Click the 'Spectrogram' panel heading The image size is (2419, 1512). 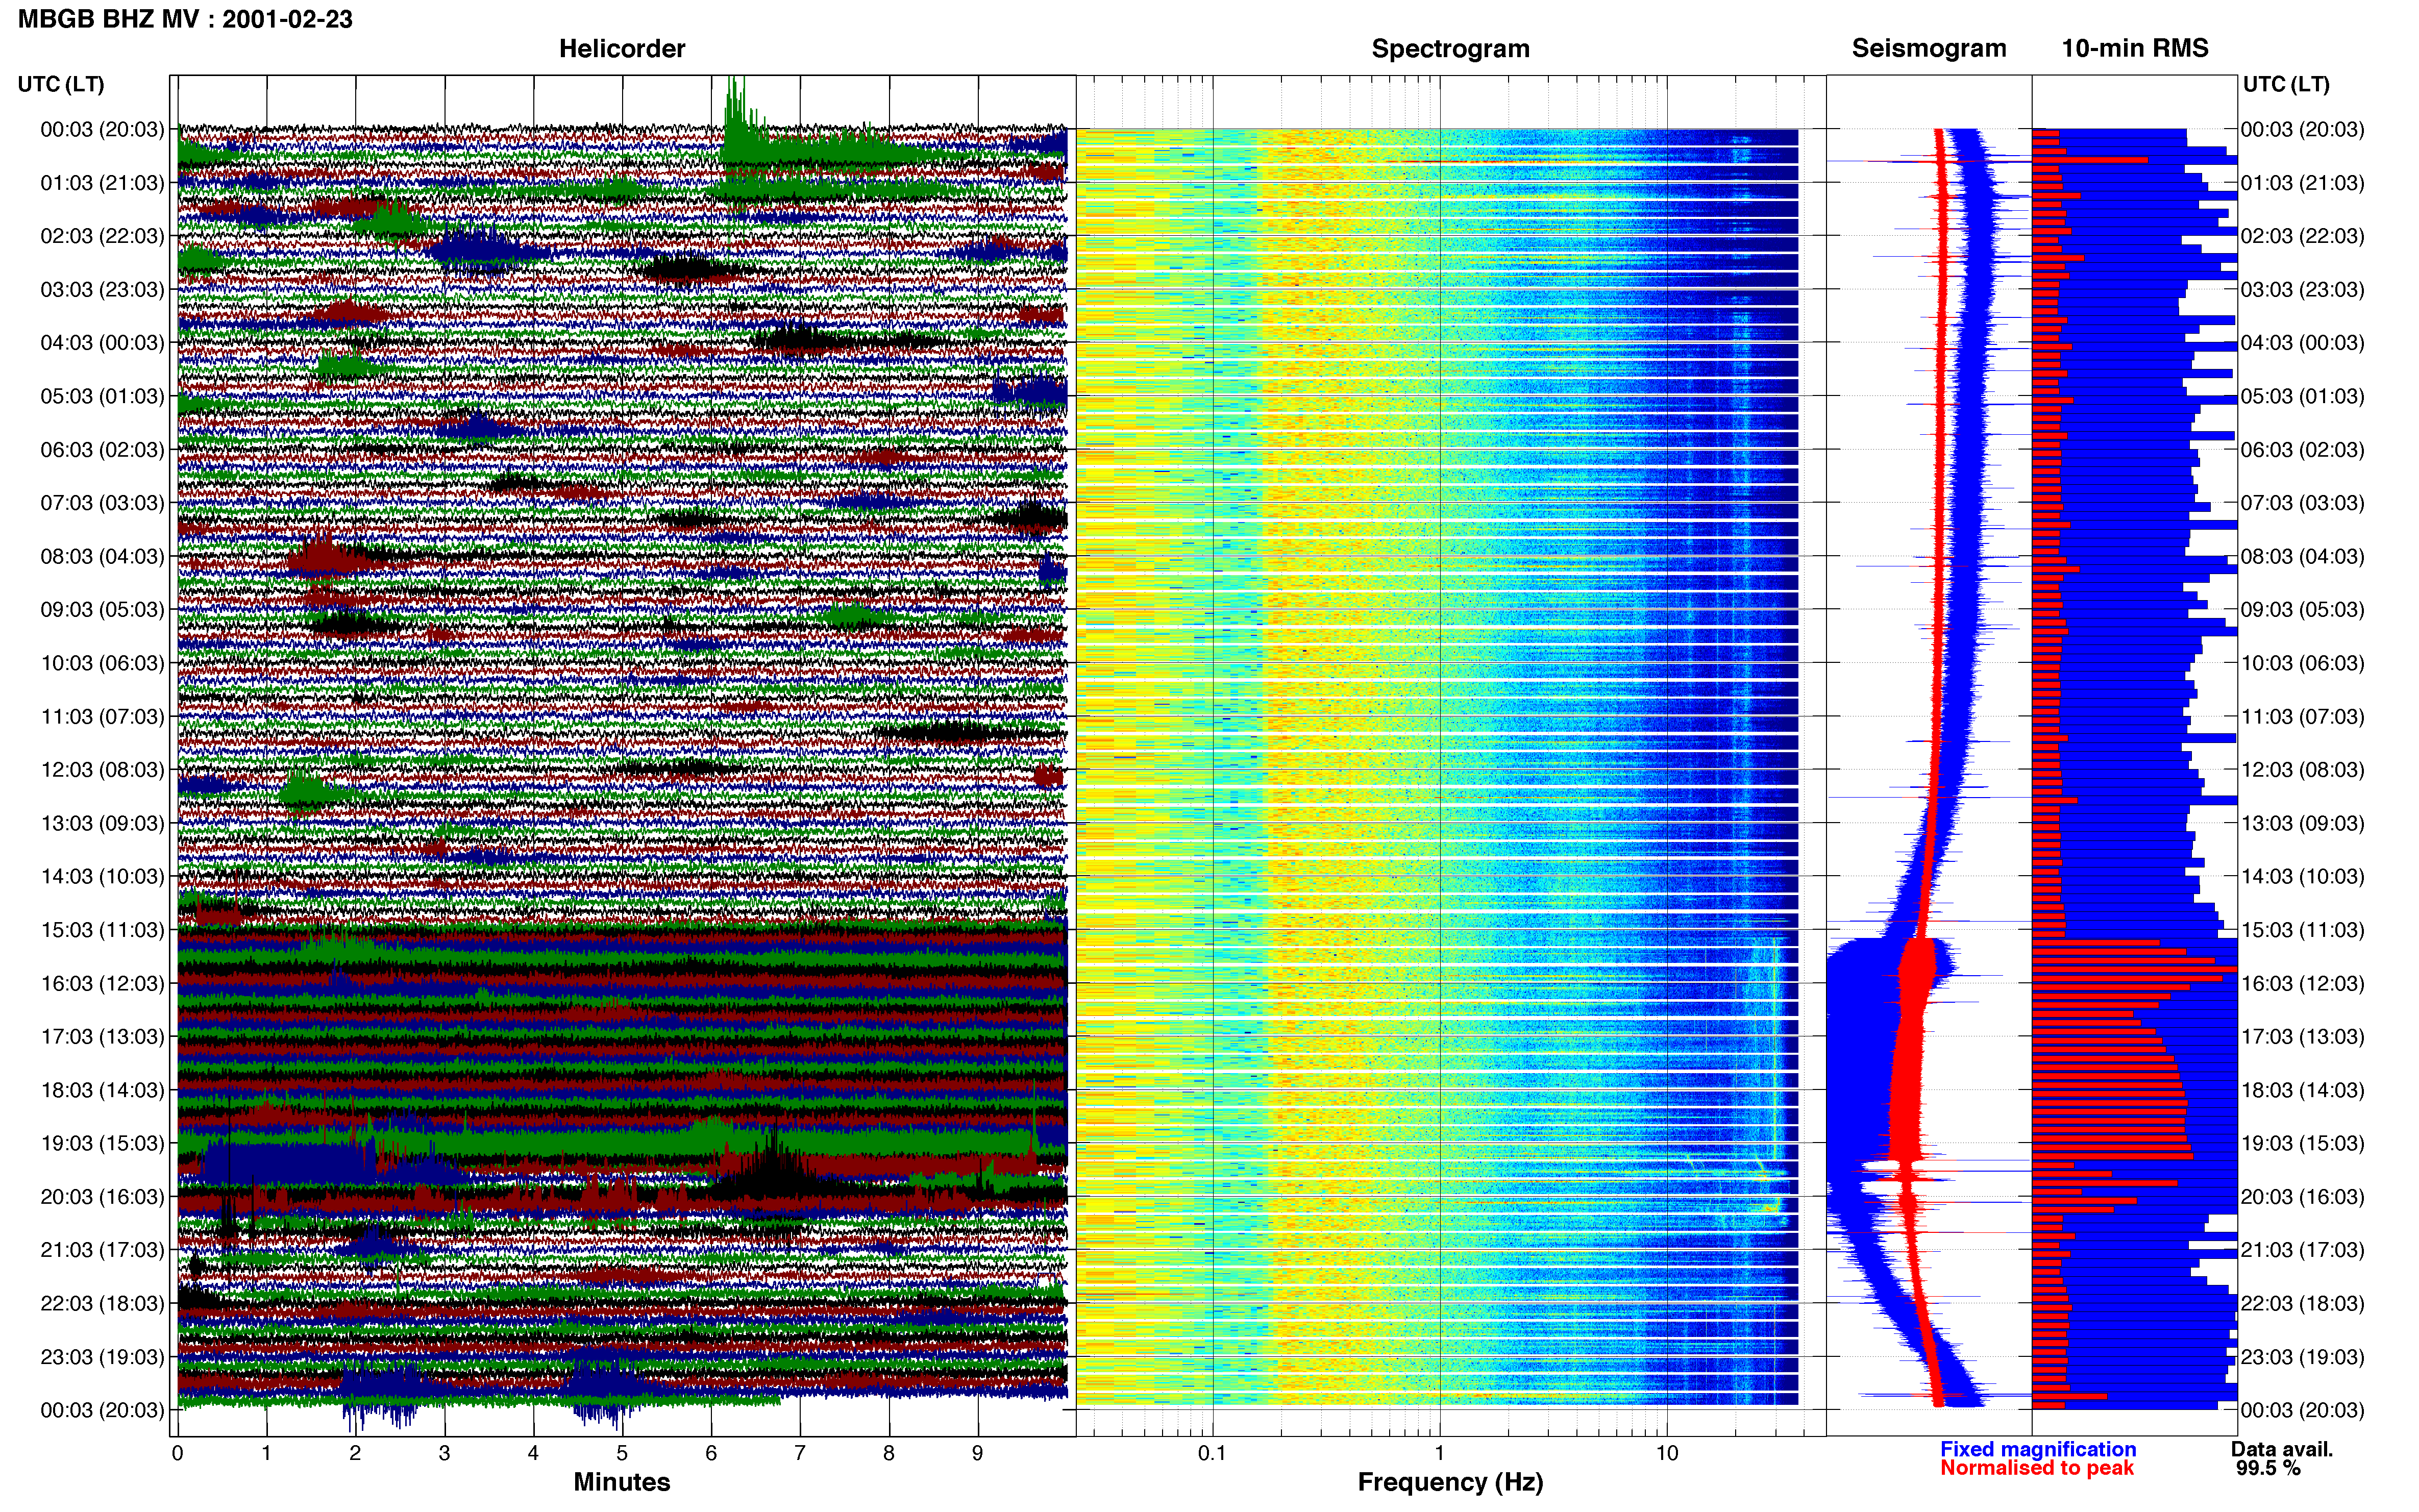click(x=1450, y=49)
